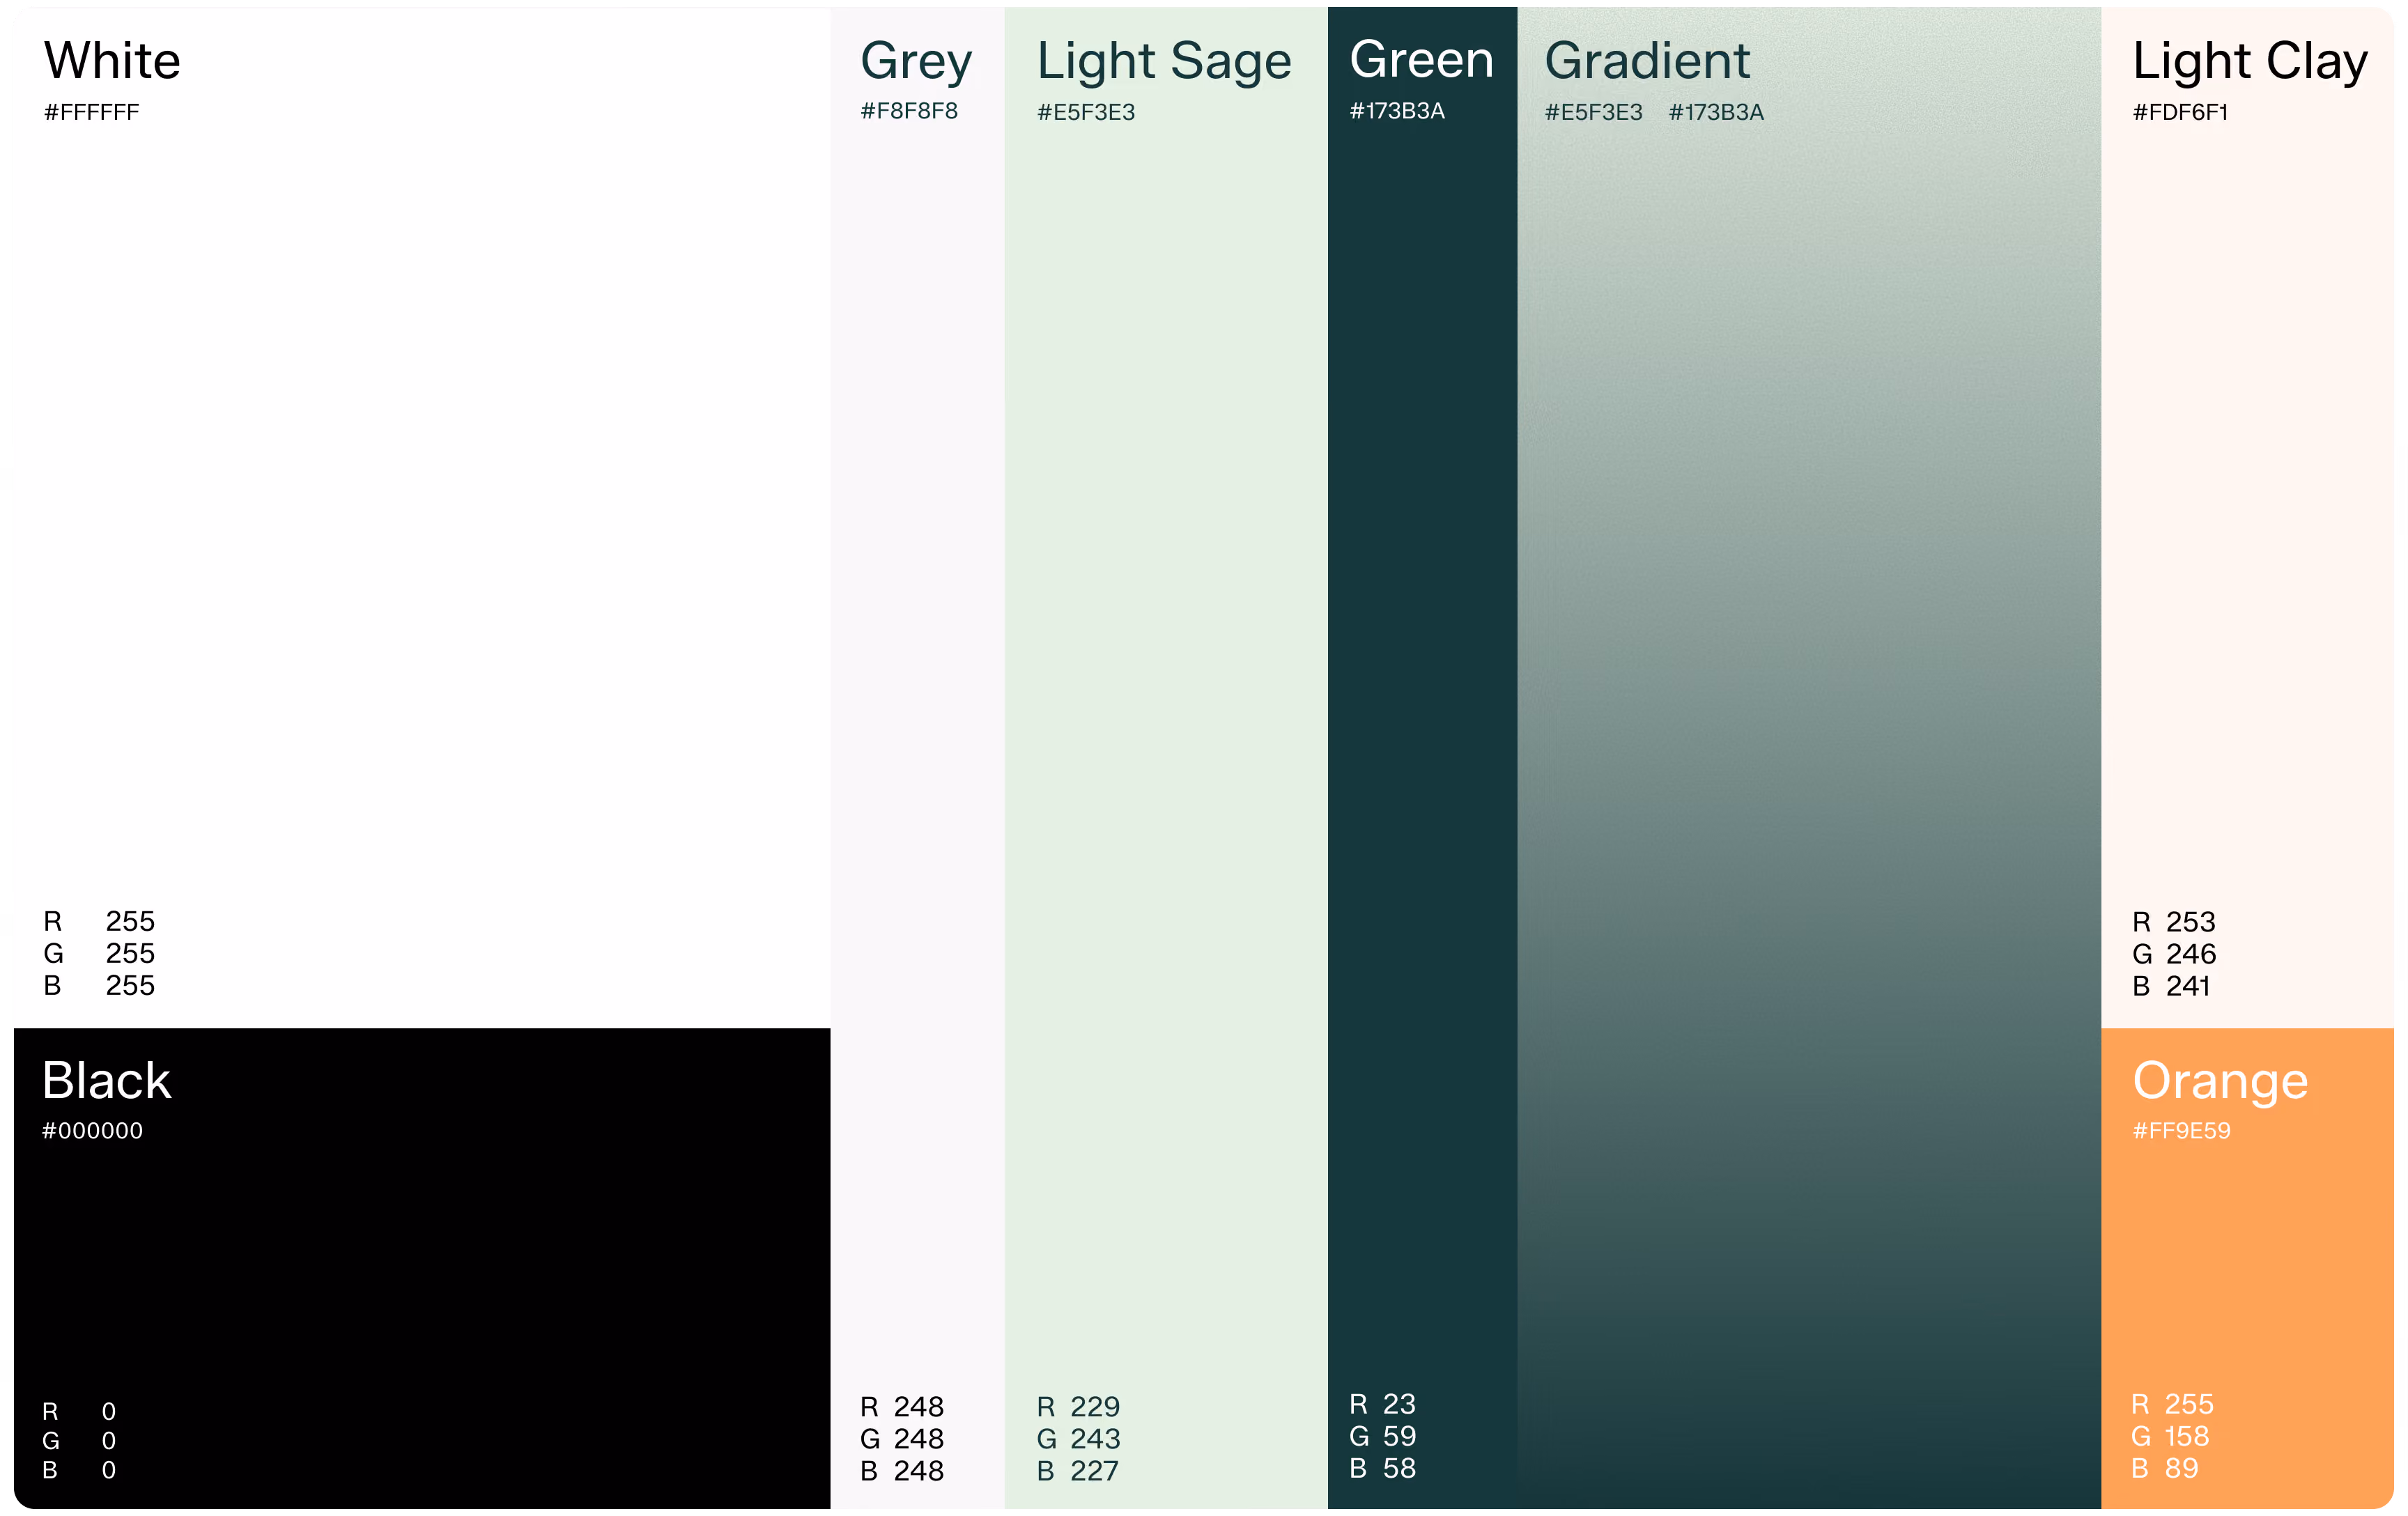Click the Orange swatch title
This screenshot has width=2408, height=1516.
click(2220, 1083)
